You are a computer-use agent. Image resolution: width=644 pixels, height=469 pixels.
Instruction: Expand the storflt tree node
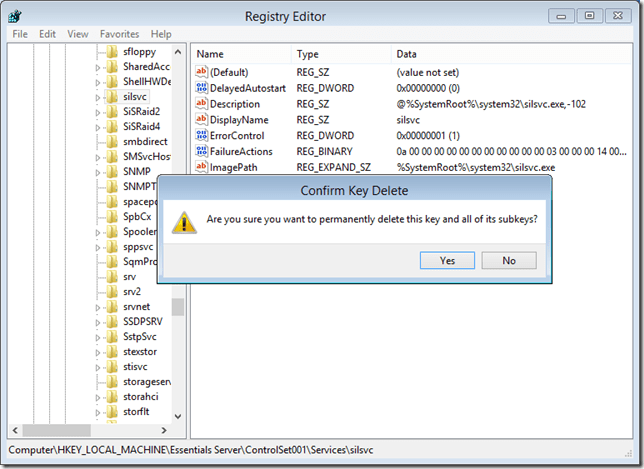pyautogui.click(x=98, y=413)
